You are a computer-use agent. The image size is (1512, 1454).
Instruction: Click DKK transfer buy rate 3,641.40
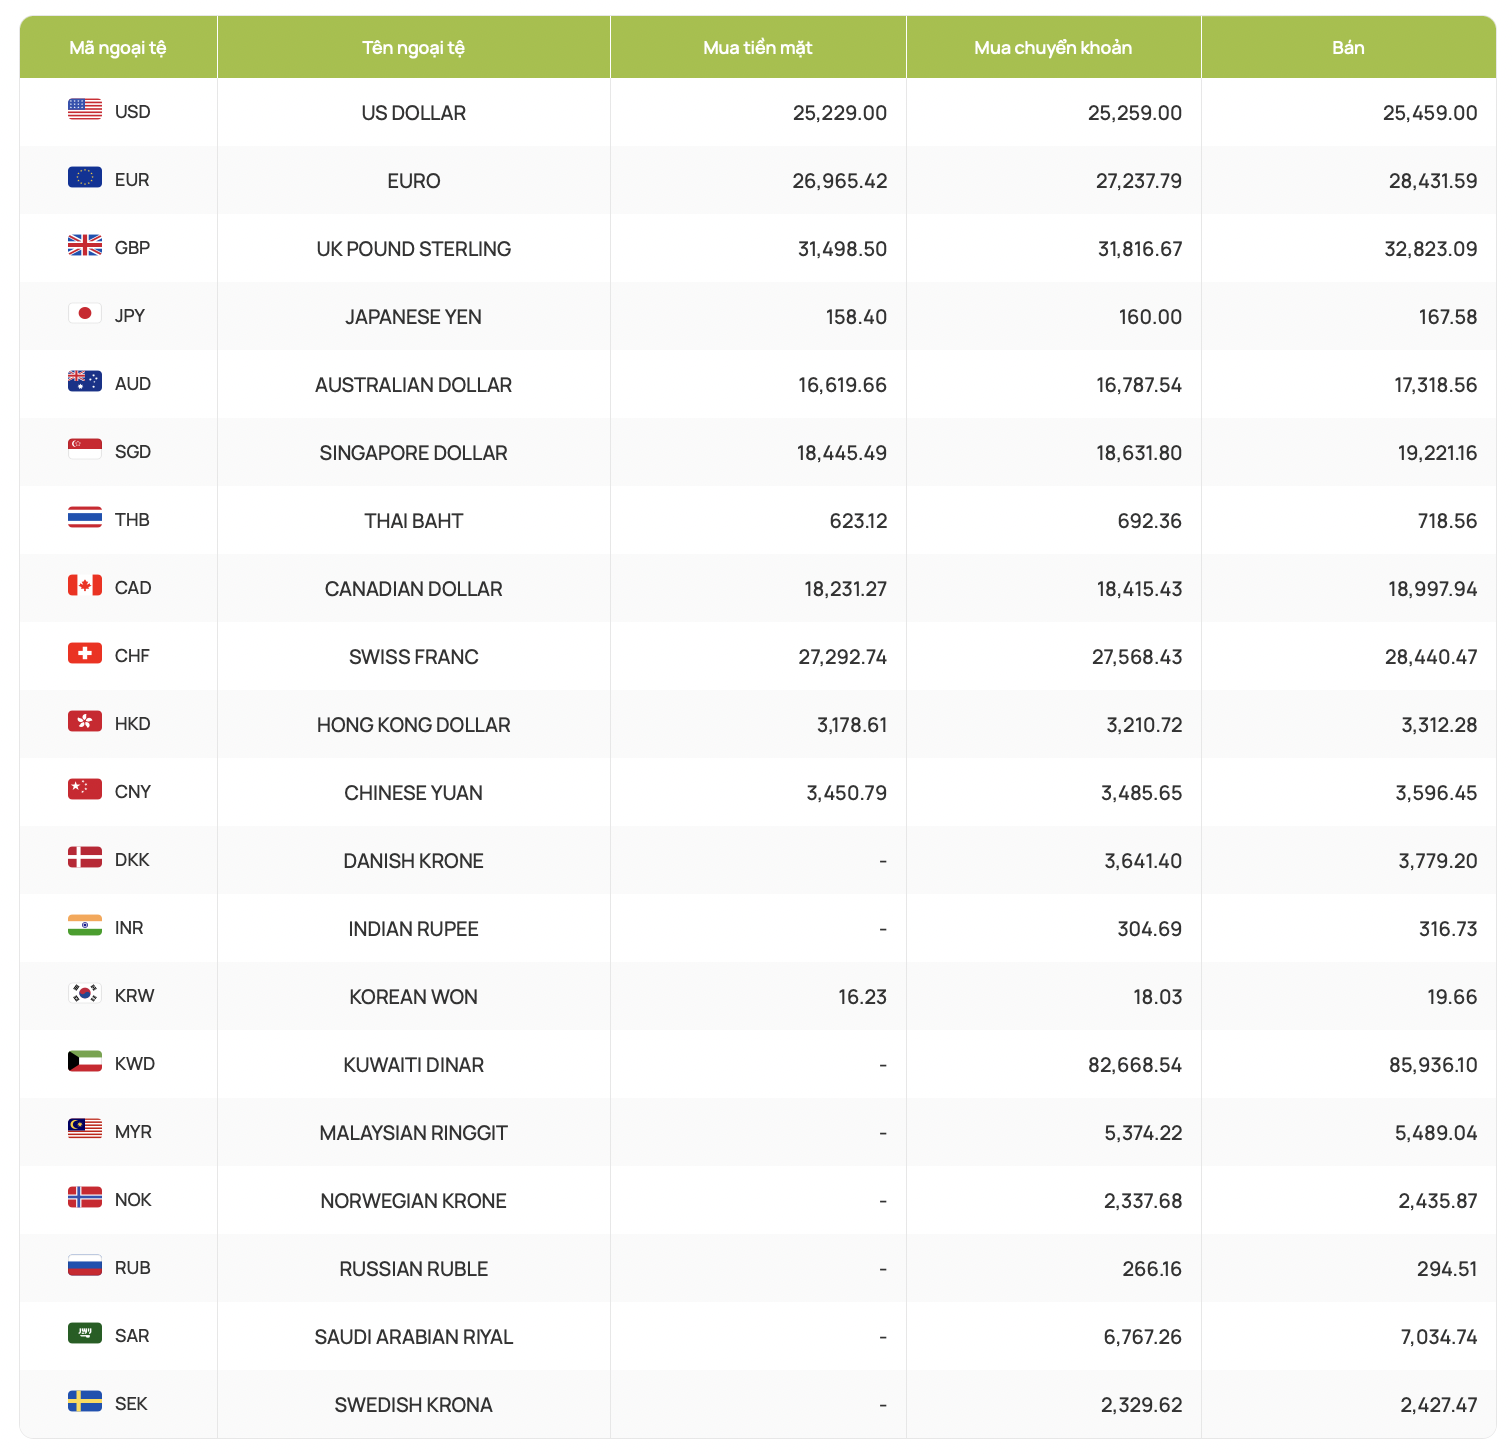point(1143,861)
